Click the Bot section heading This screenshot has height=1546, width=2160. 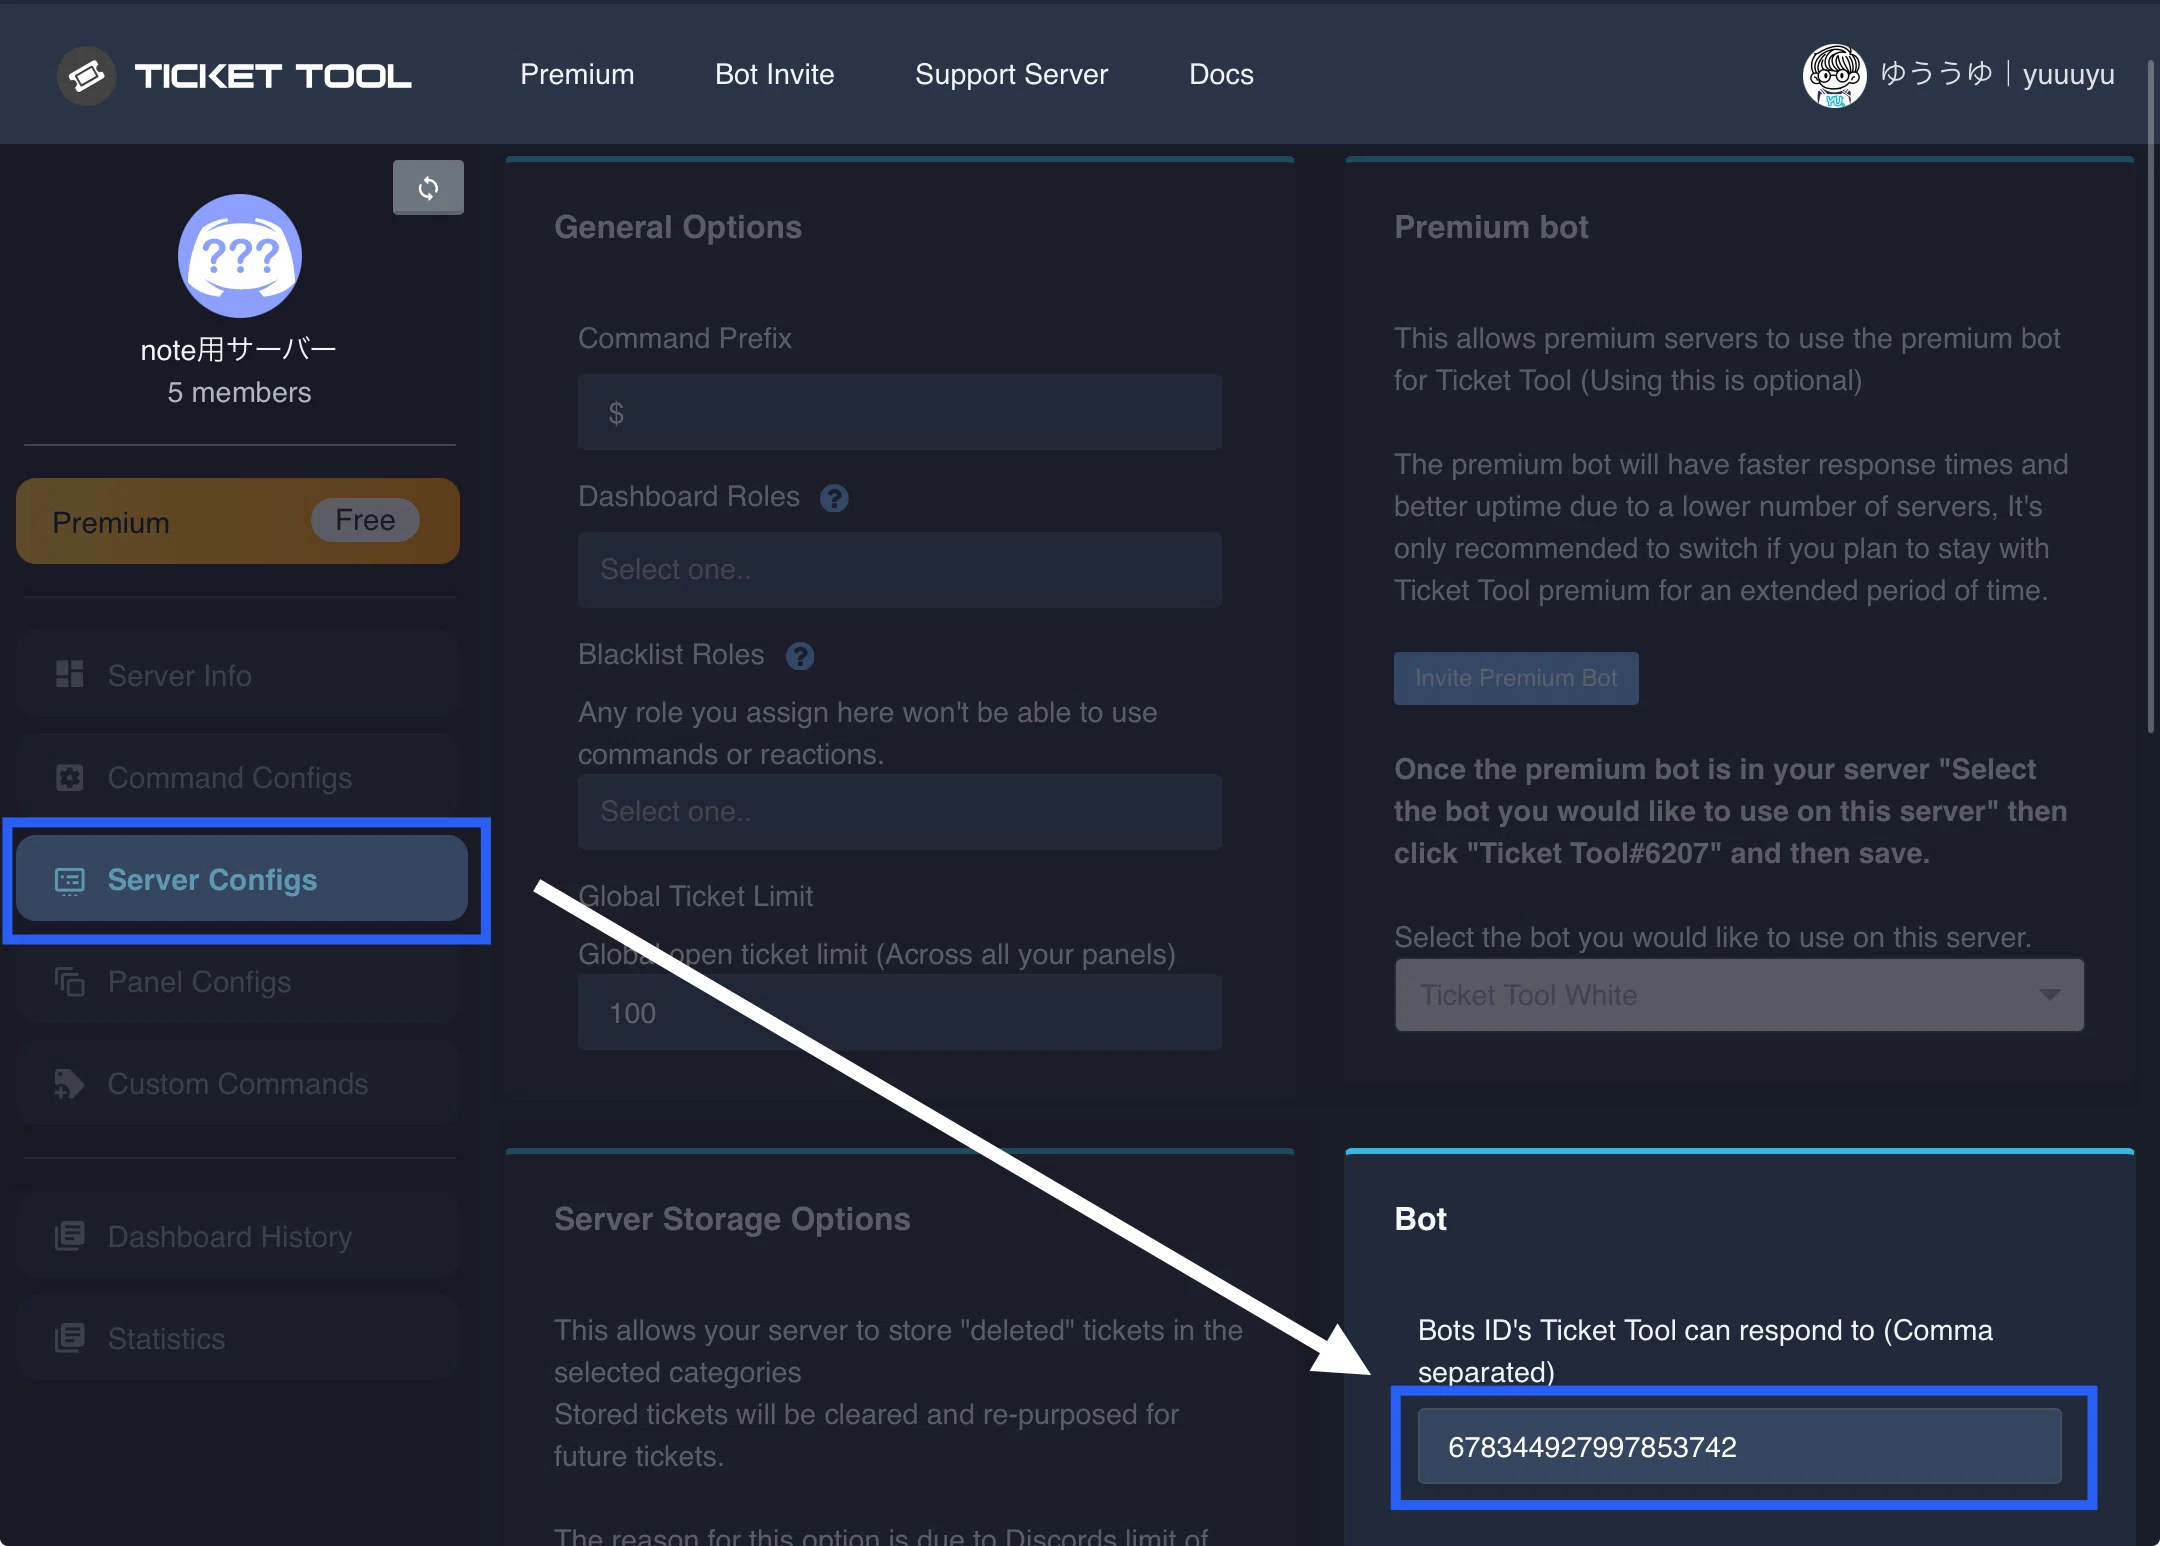1420,1219
